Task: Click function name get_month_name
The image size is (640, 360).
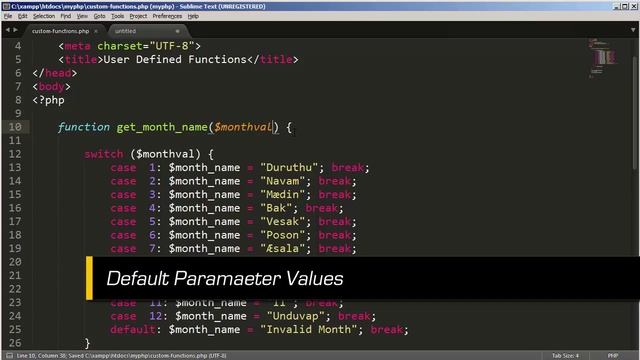Action: tap(162, 127)
